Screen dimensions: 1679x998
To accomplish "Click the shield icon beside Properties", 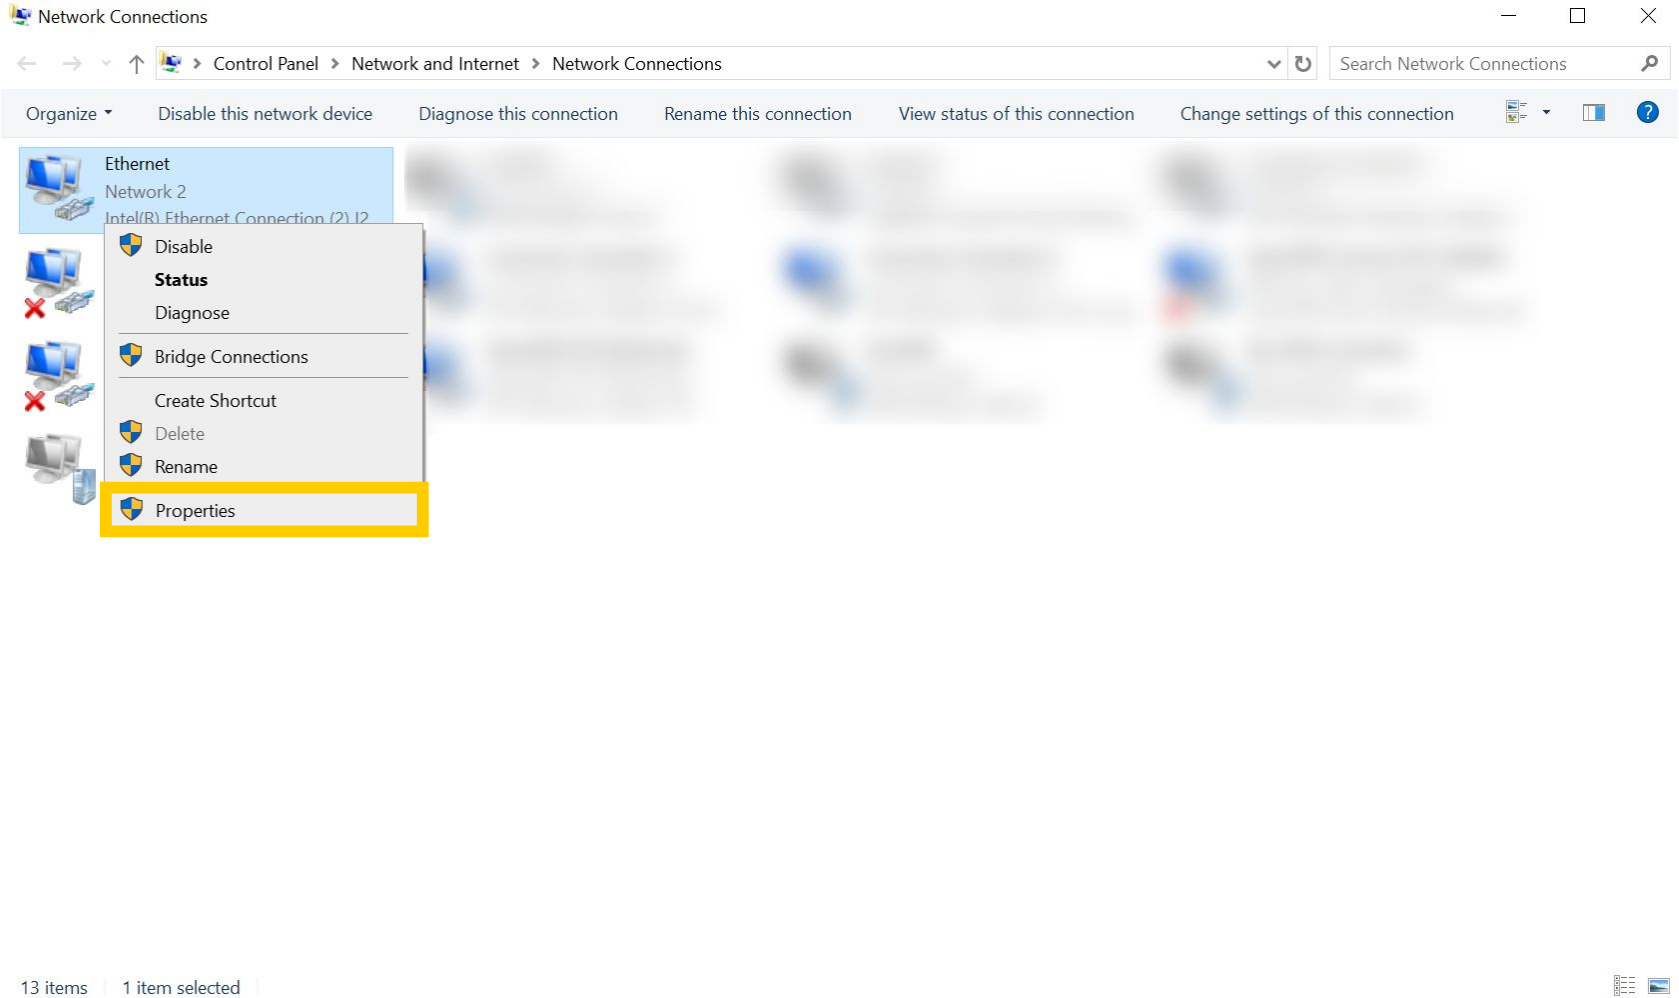I will pos(131,509).
